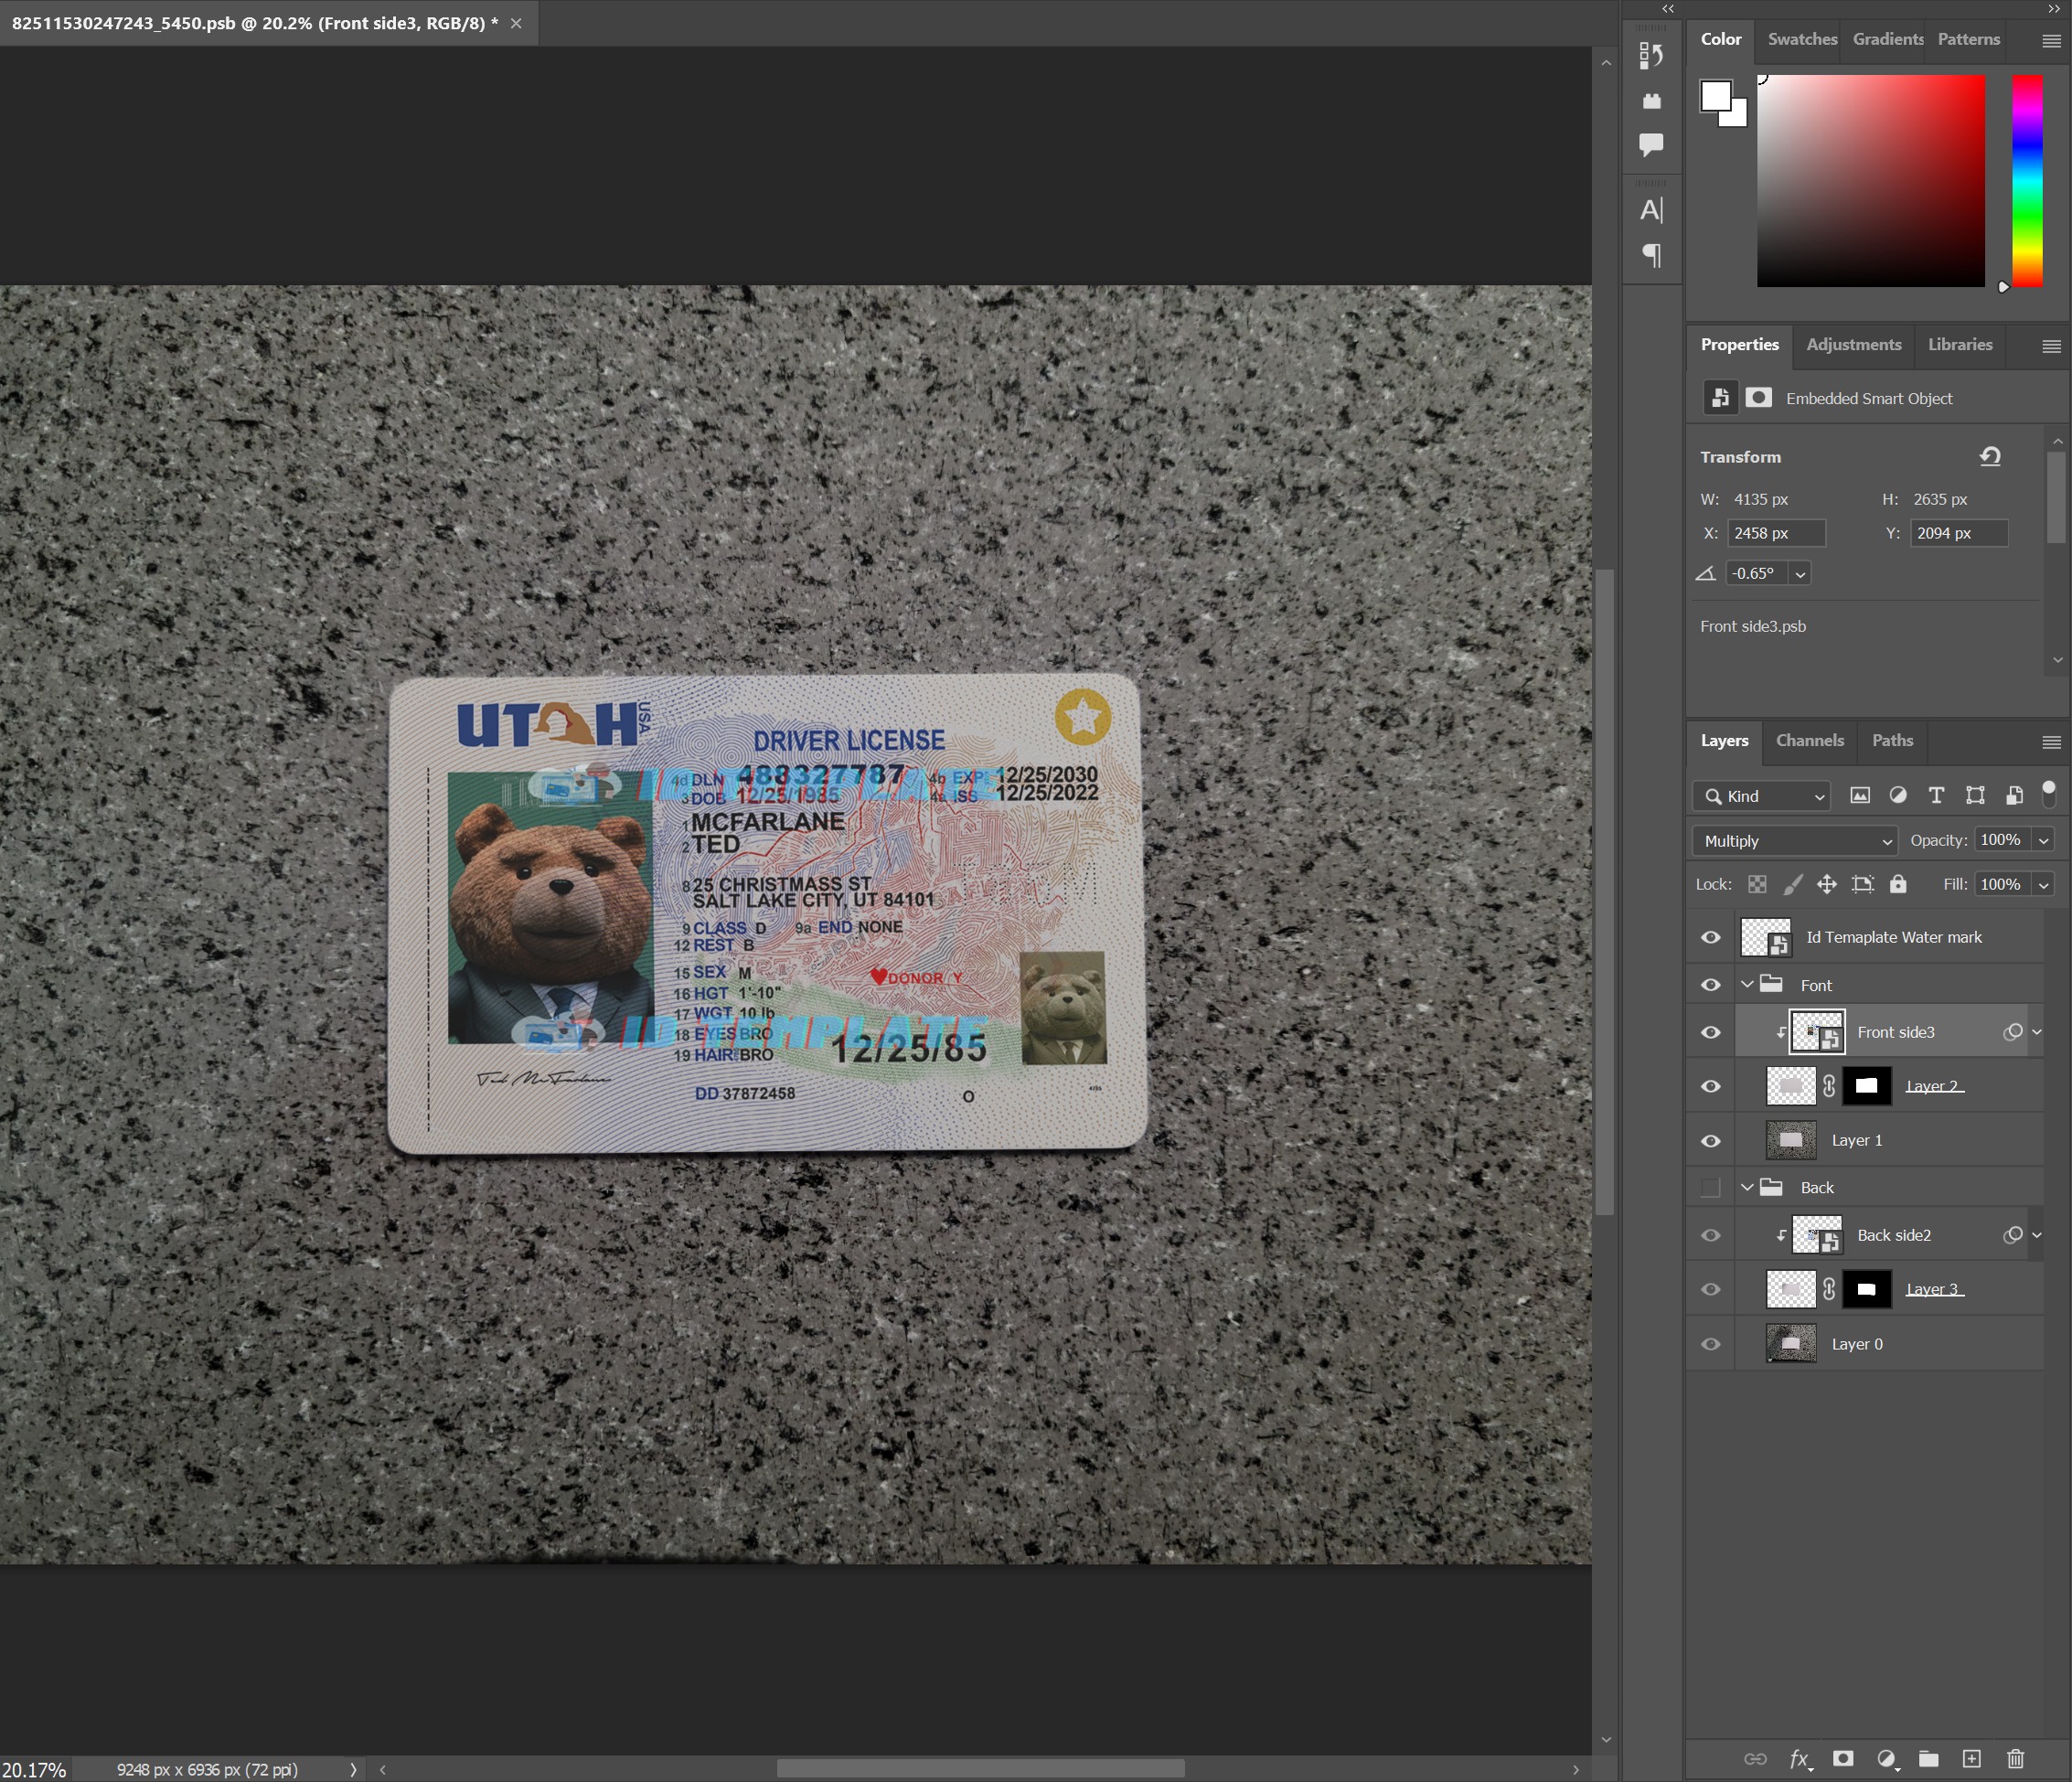This screenshot has width=2072, height=1782.
Task: Collapse the Back group chevron
Action: click(1747, 1188)
